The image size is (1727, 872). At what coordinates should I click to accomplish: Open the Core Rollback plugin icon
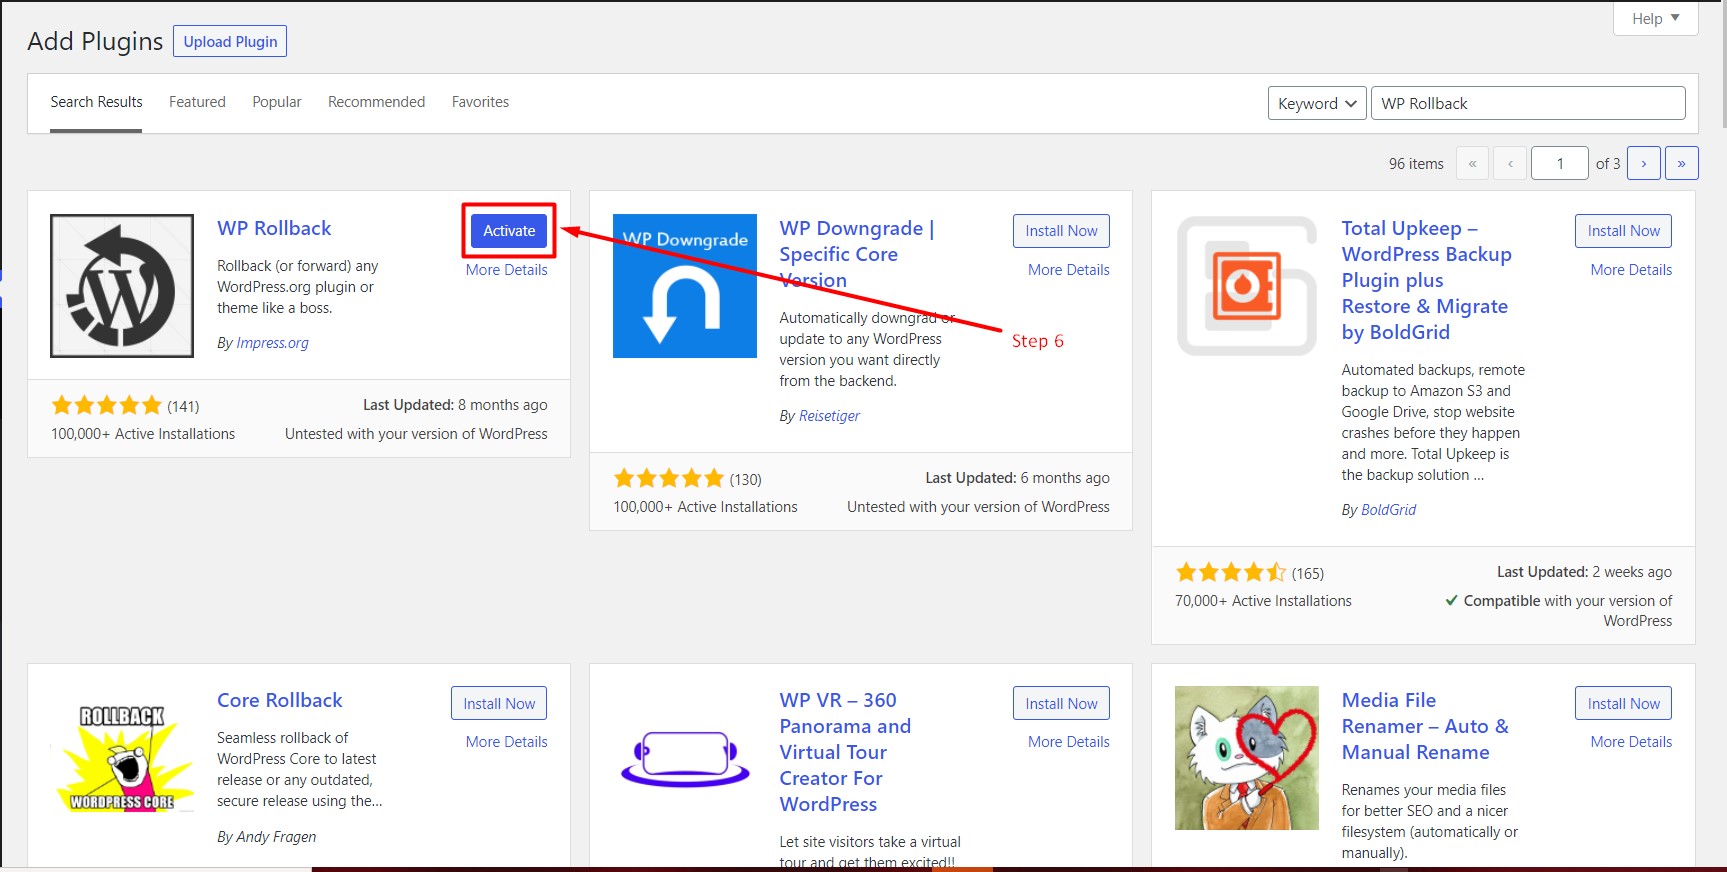pos(122,758)
